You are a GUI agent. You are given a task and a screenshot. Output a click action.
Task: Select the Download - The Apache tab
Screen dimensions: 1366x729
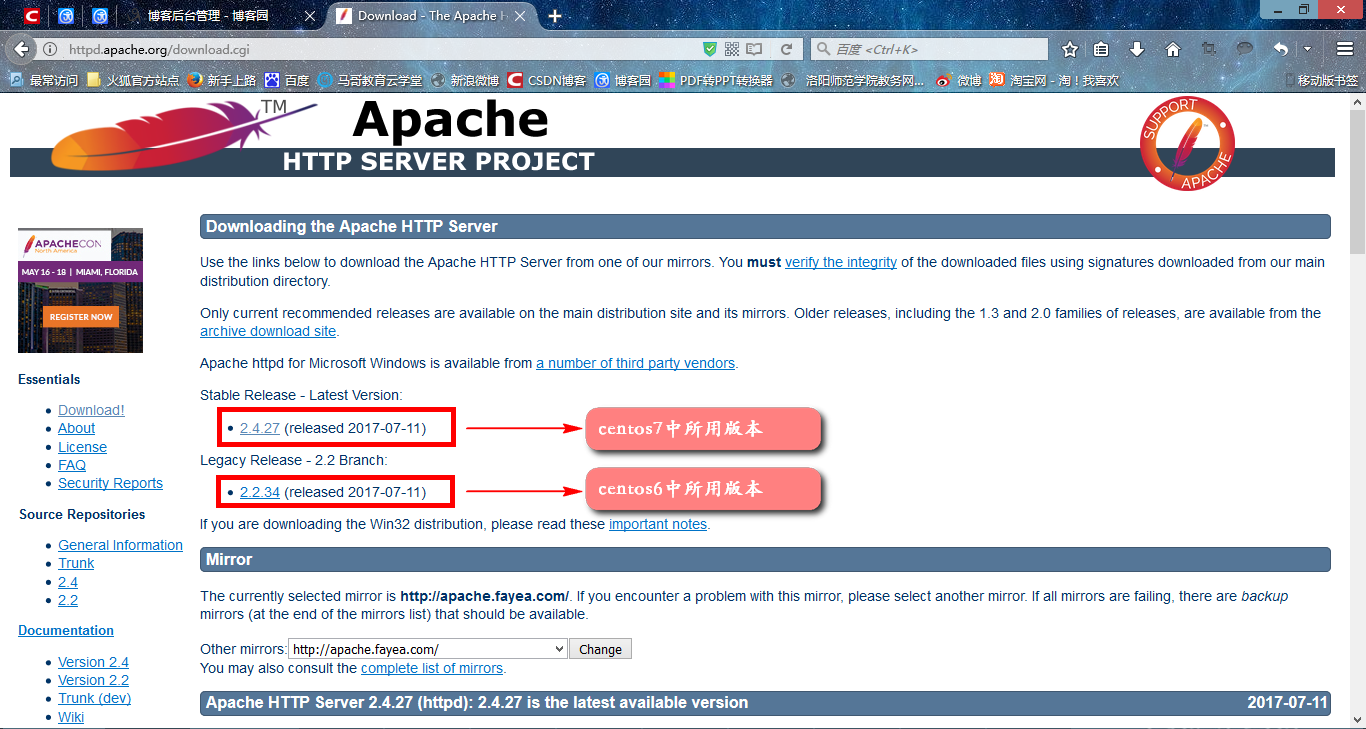(x=427, y=16)
